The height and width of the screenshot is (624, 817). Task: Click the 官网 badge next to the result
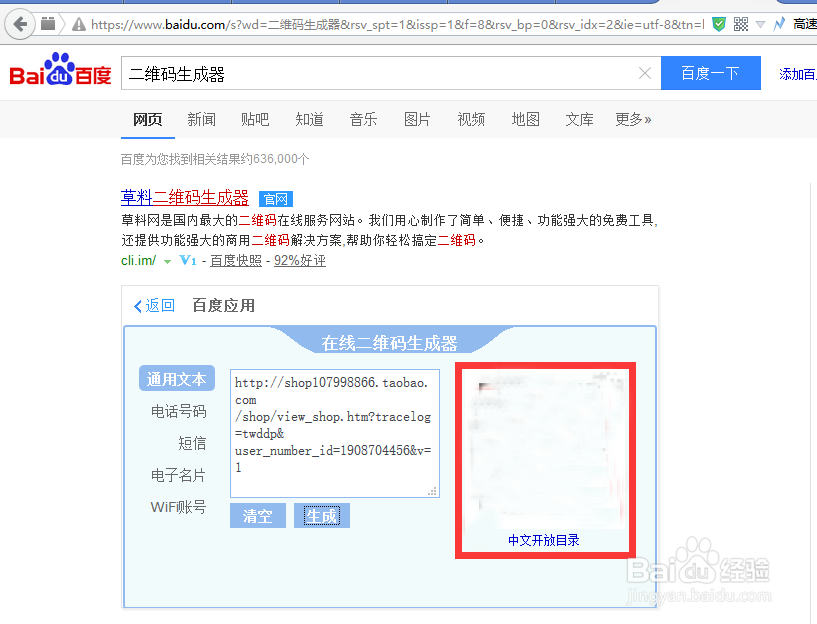276,198
